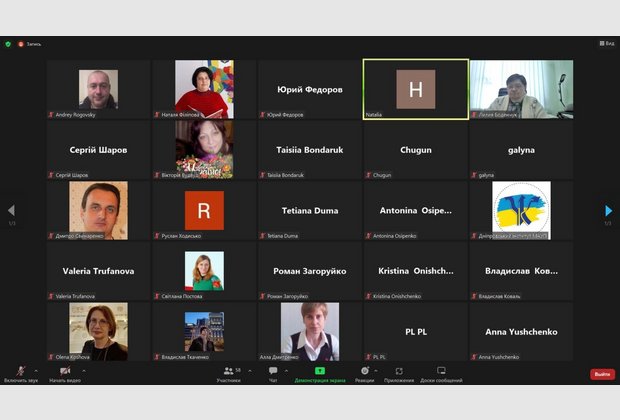
Task: Select Алла Дмитренко video tile
Action: point(310,331)
